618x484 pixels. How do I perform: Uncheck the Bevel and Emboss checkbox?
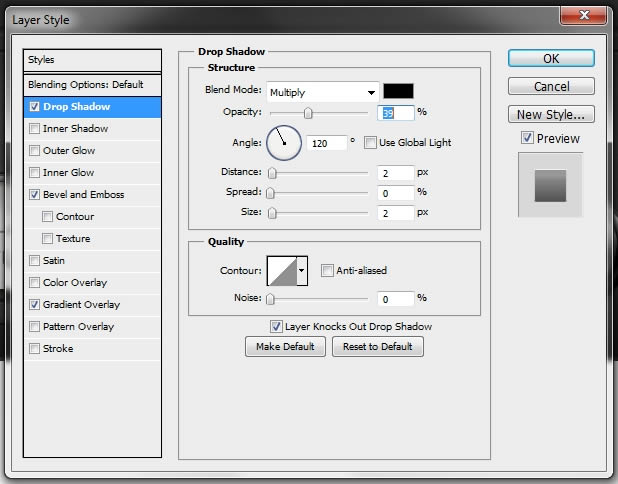tap(34, 194)
